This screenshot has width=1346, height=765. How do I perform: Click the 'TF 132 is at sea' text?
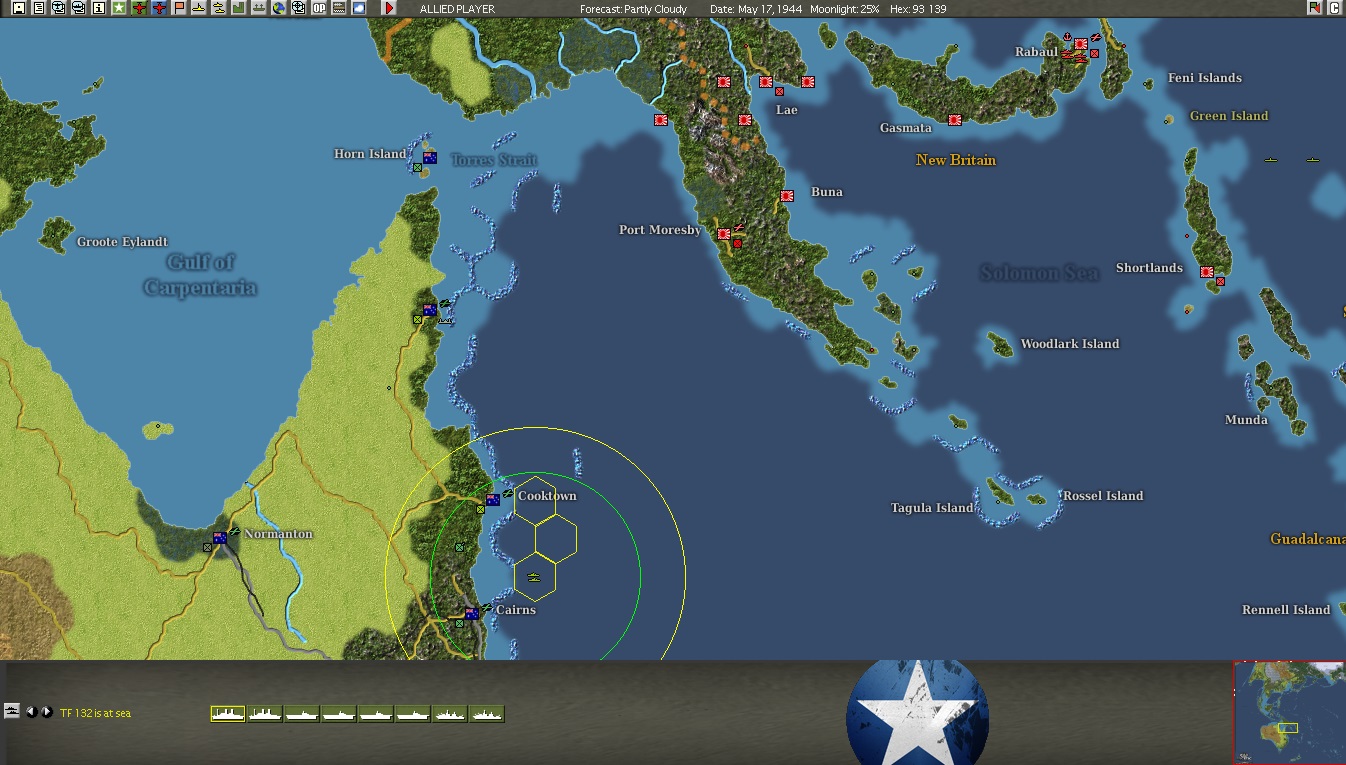(x=95, y=713)
